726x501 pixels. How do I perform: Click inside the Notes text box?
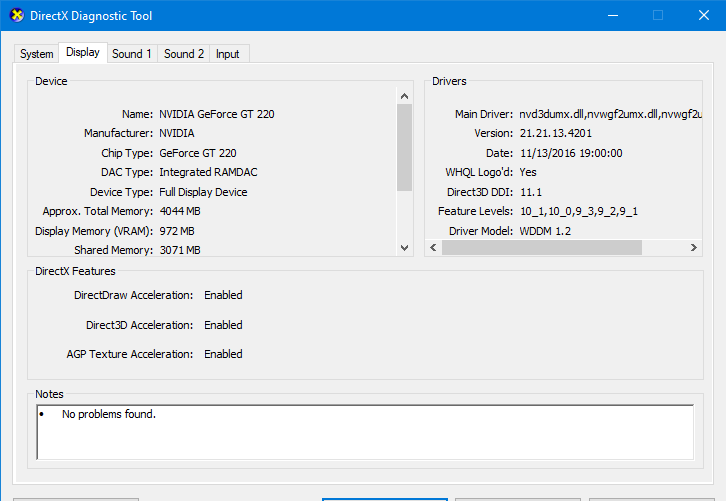[x=365, y=432]
